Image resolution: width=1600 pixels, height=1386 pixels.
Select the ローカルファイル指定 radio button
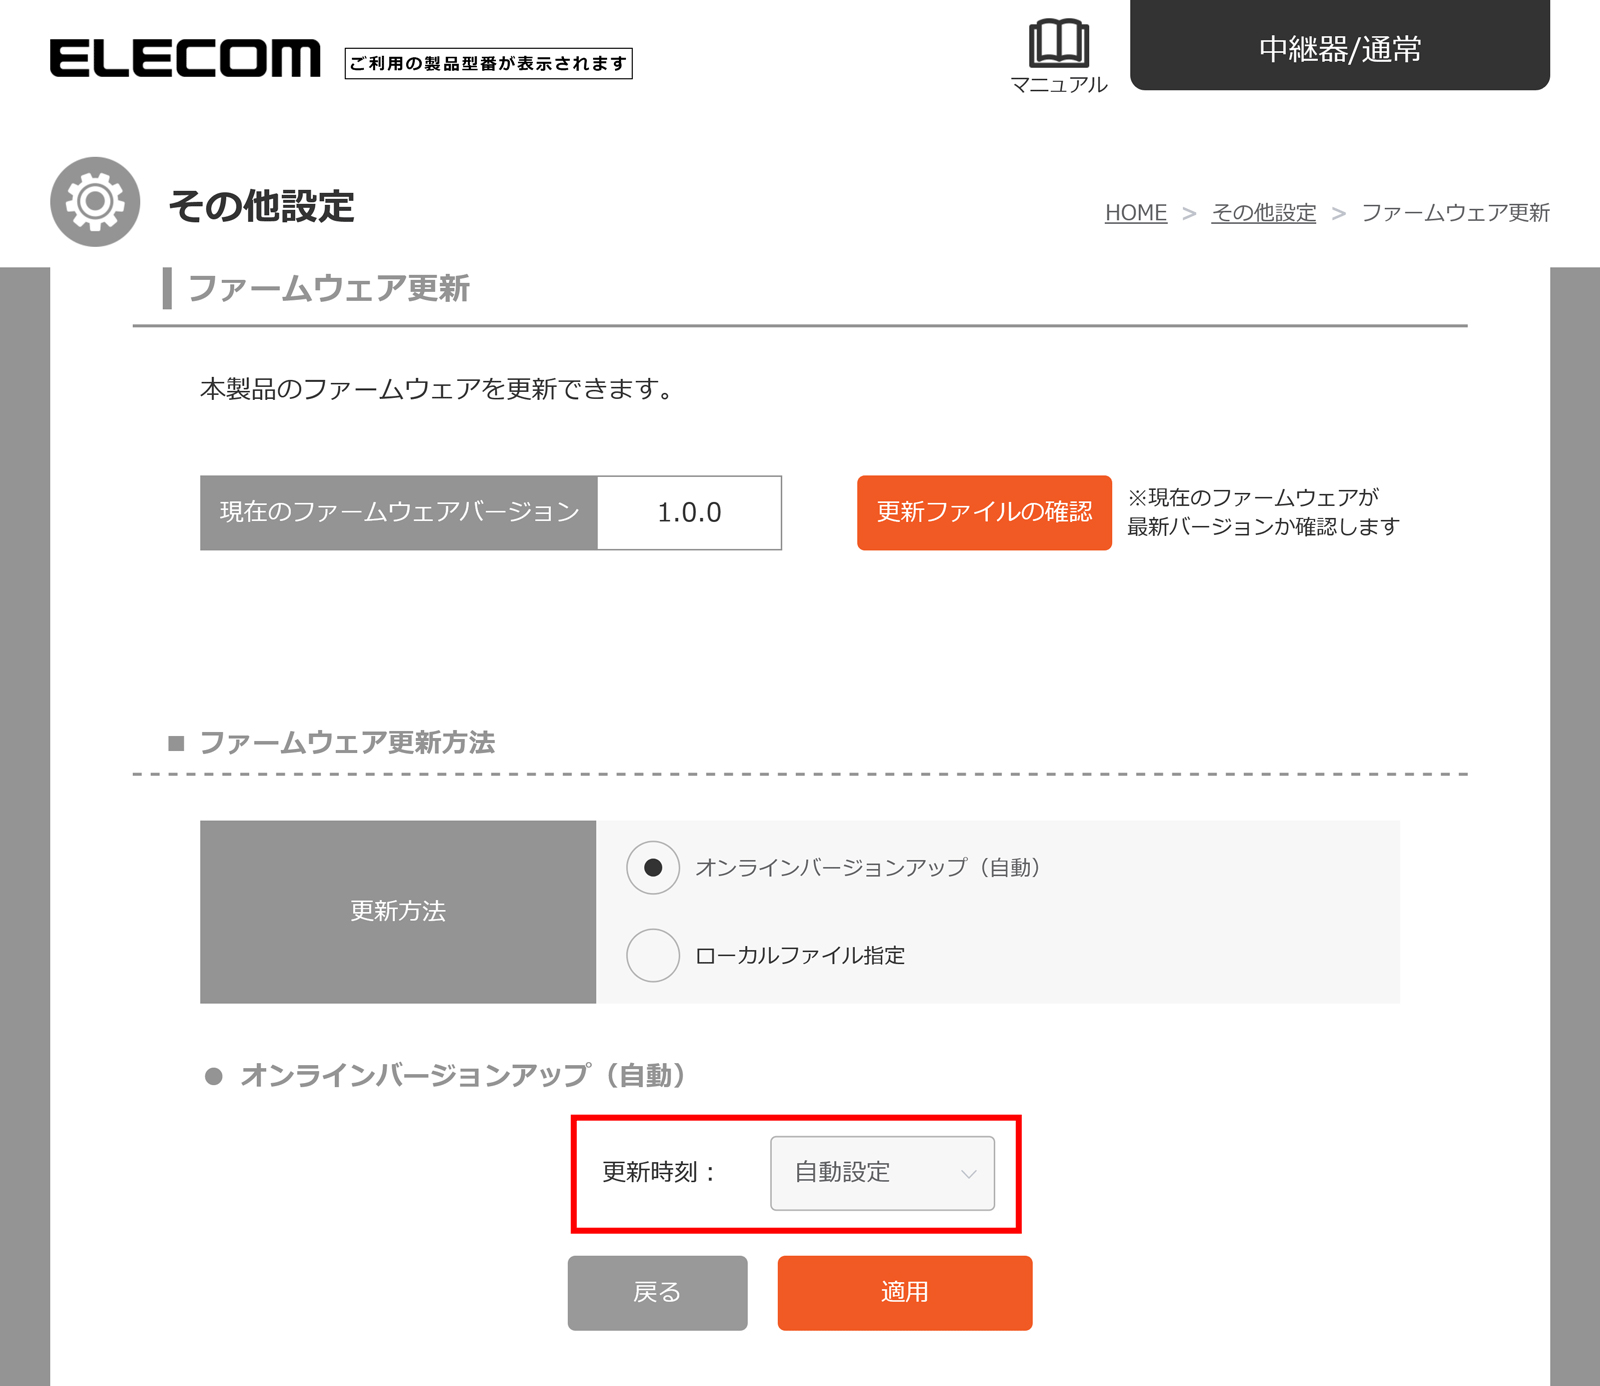[653, 956]
